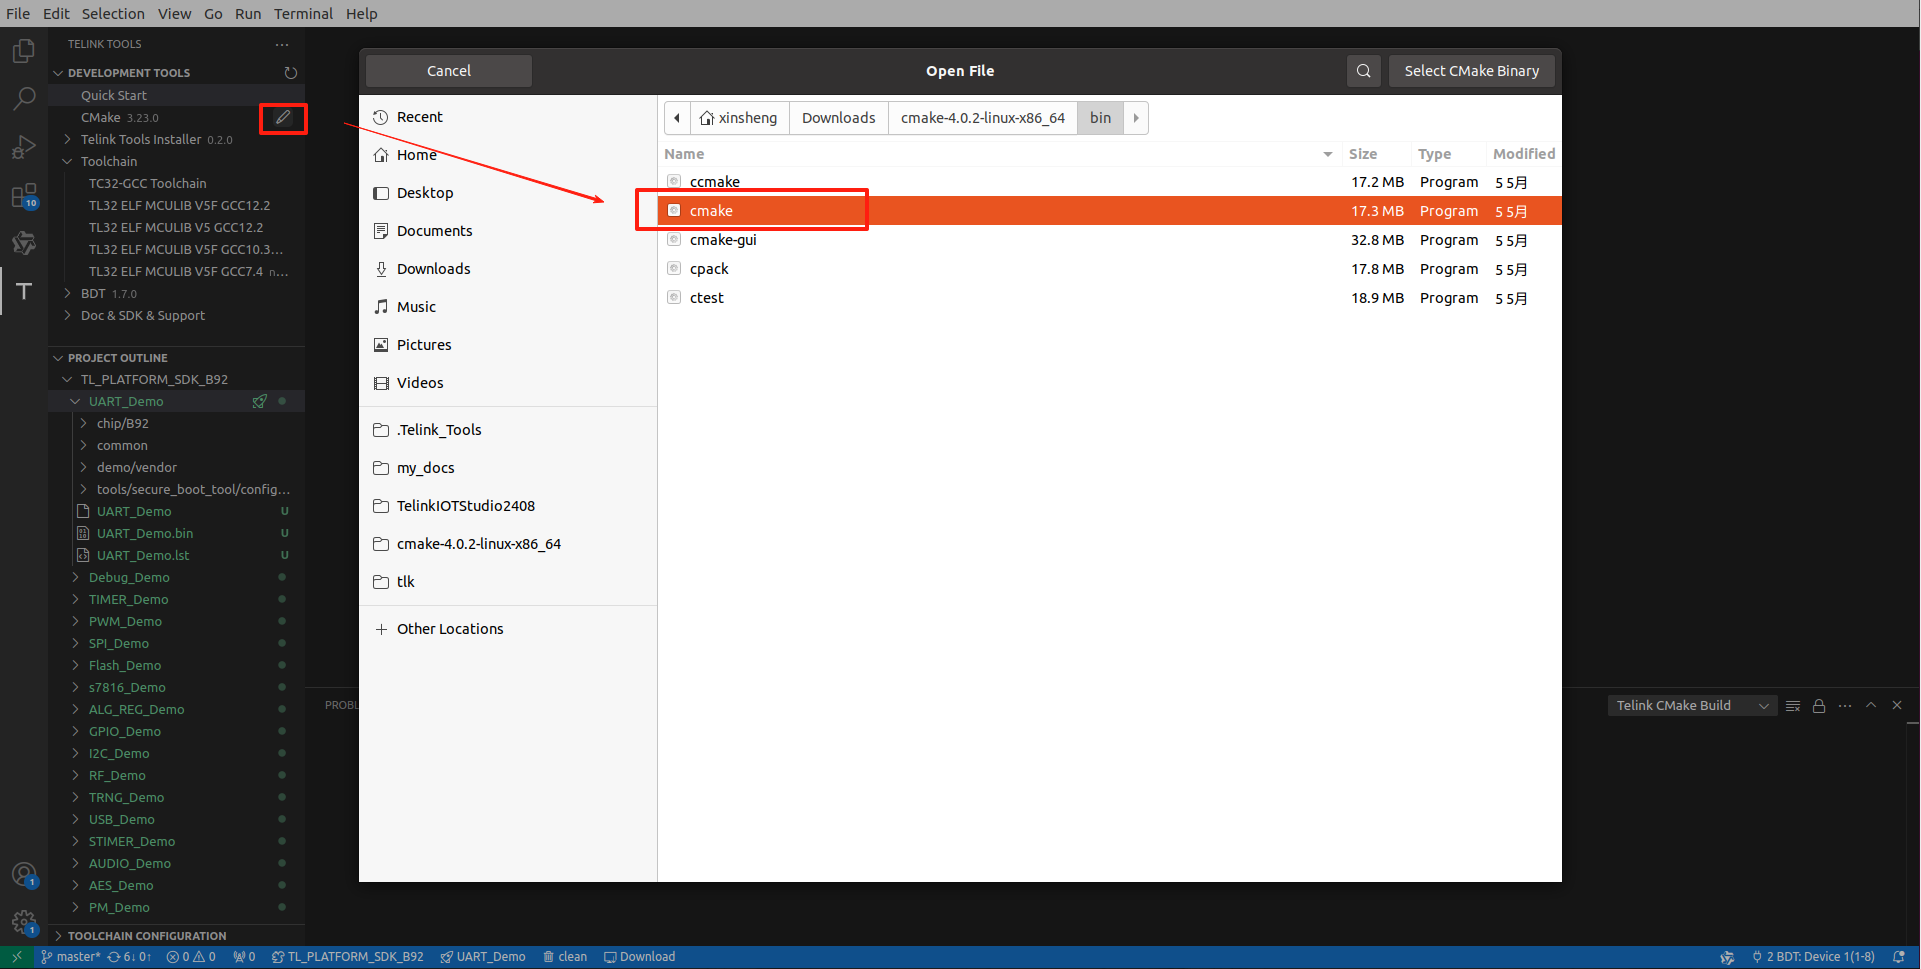Viewport: 1921px width, 969px height.
Task: Select the ctest file
Action: (1110, 298)
